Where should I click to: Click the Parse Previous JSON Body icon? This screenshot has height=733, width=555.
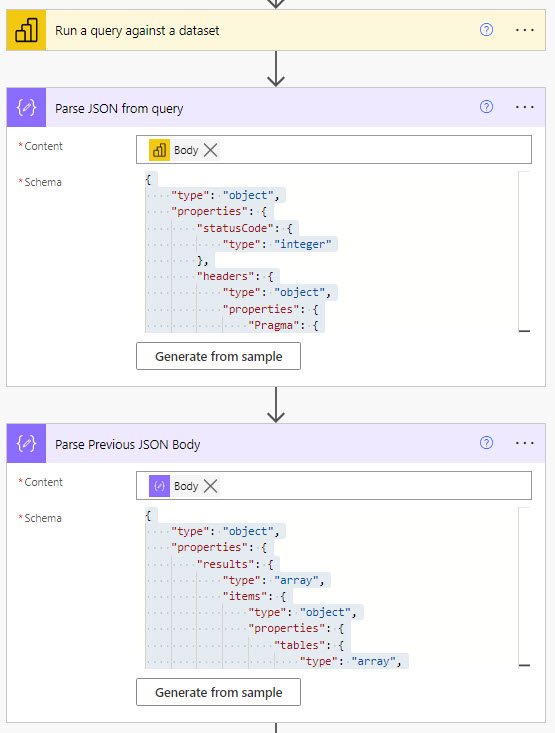pyautogui.click(x=26, y=443)
